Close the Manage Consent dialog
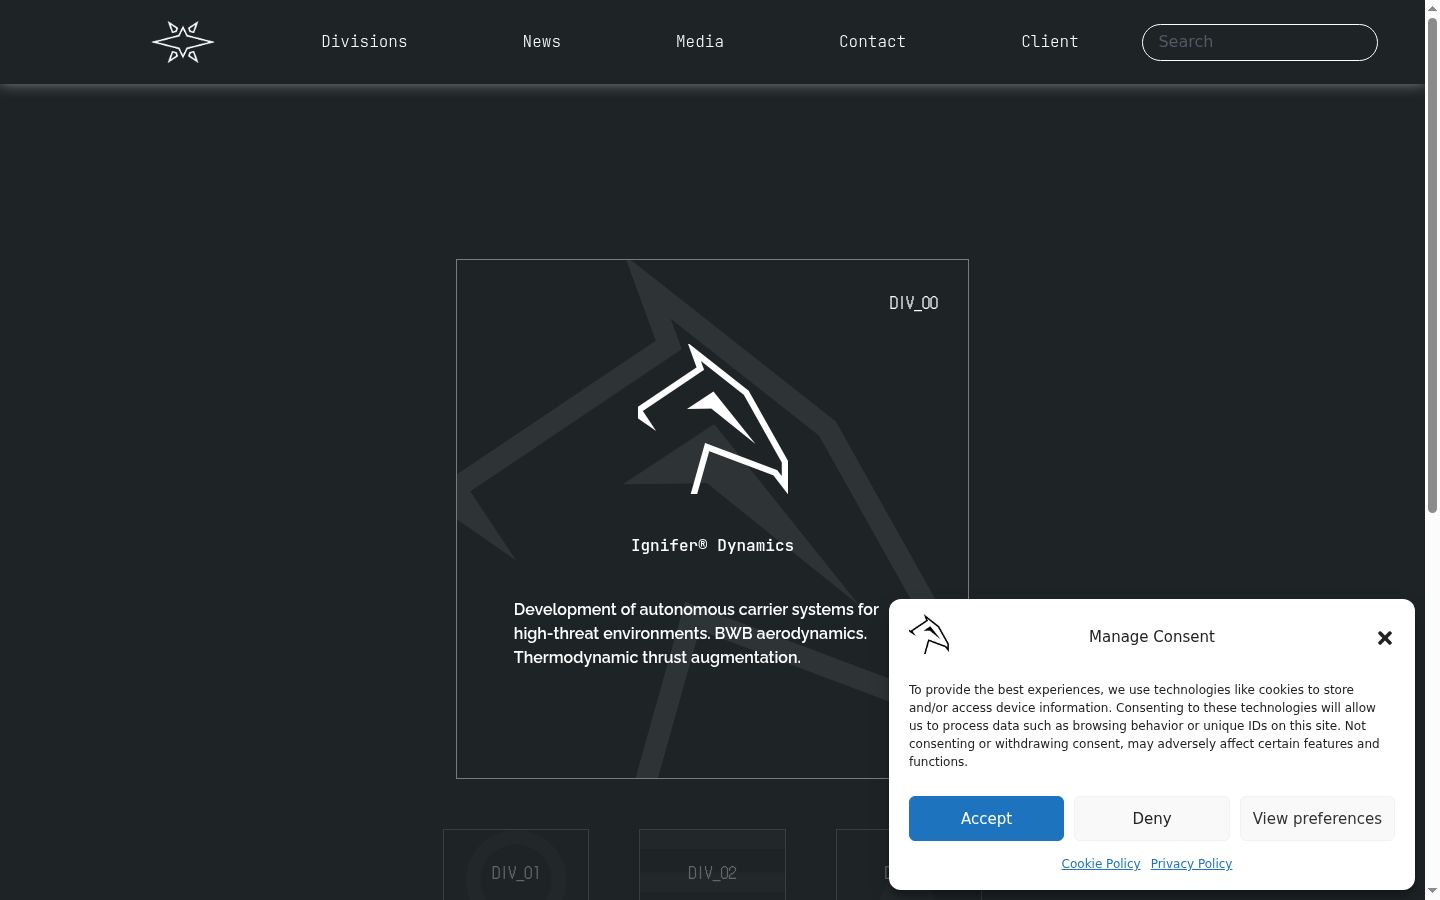1440x900 pixels. pos(1385,638)
